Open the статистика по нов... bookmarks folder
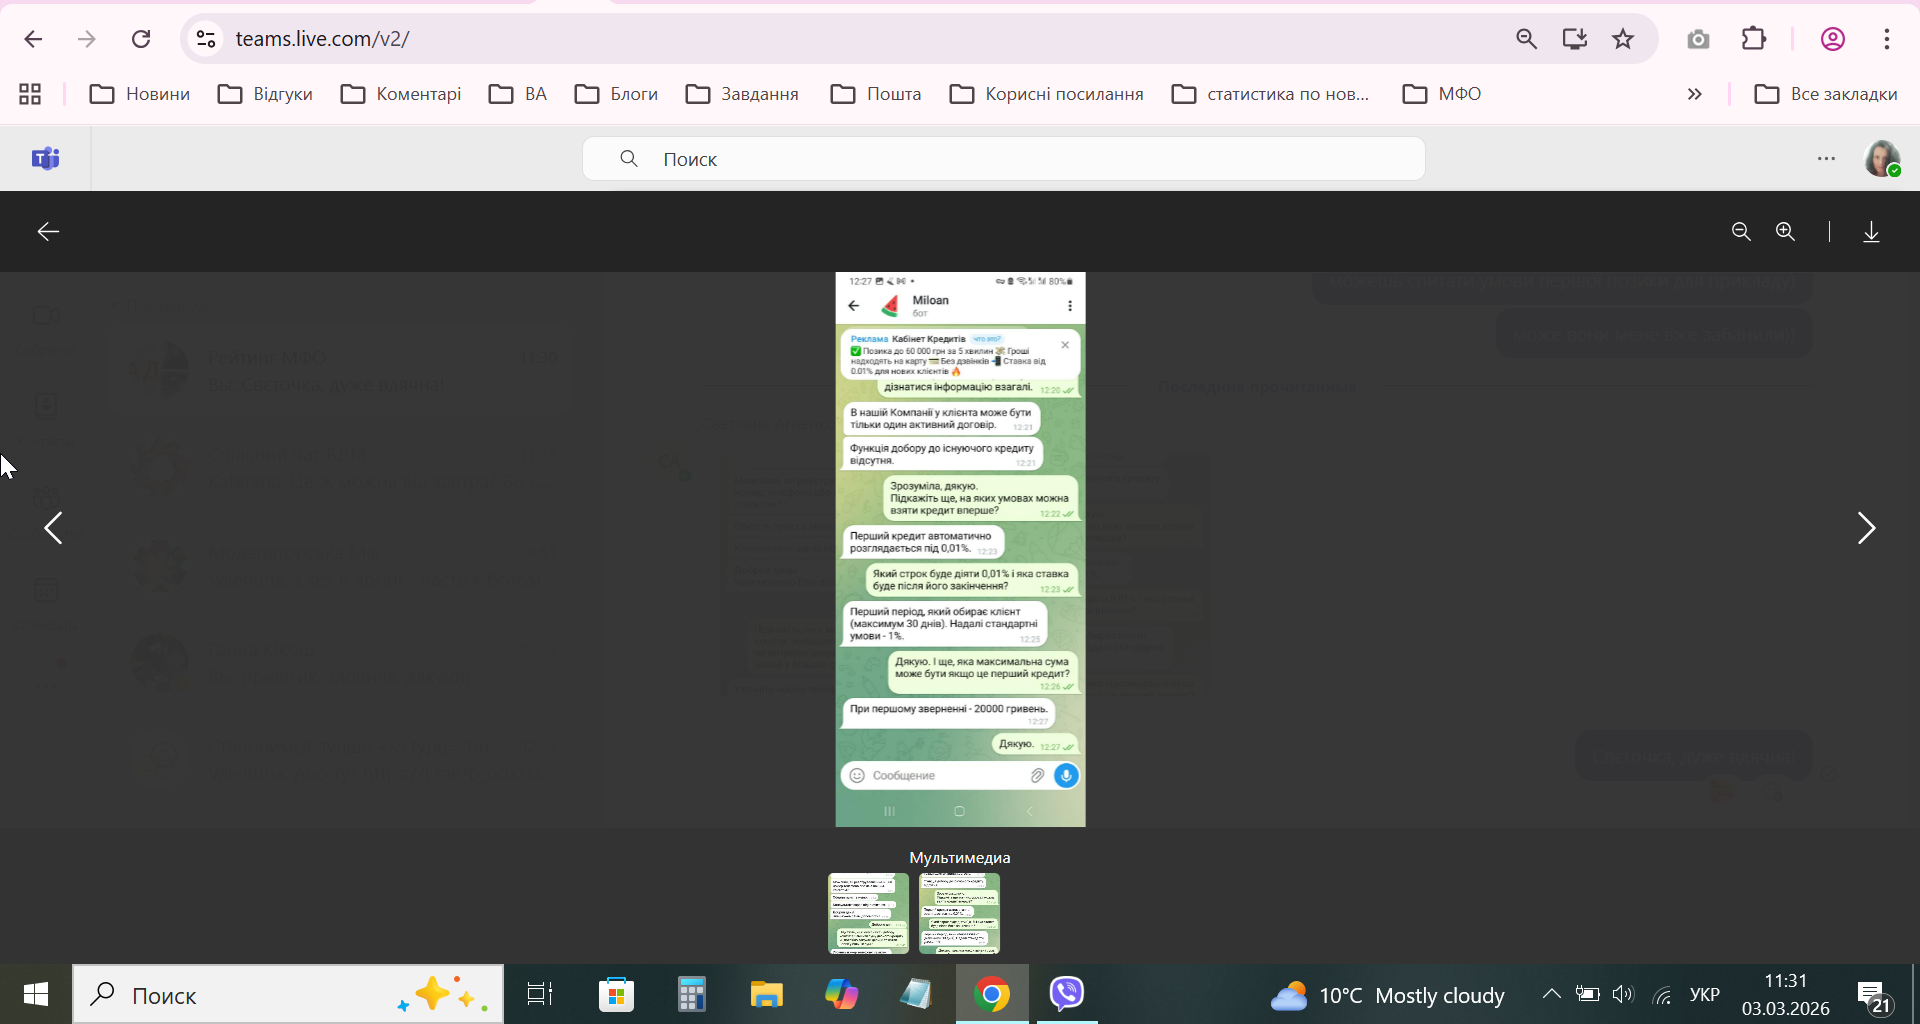This screenshot has height=1024, width=1920. coord(1270,94)
